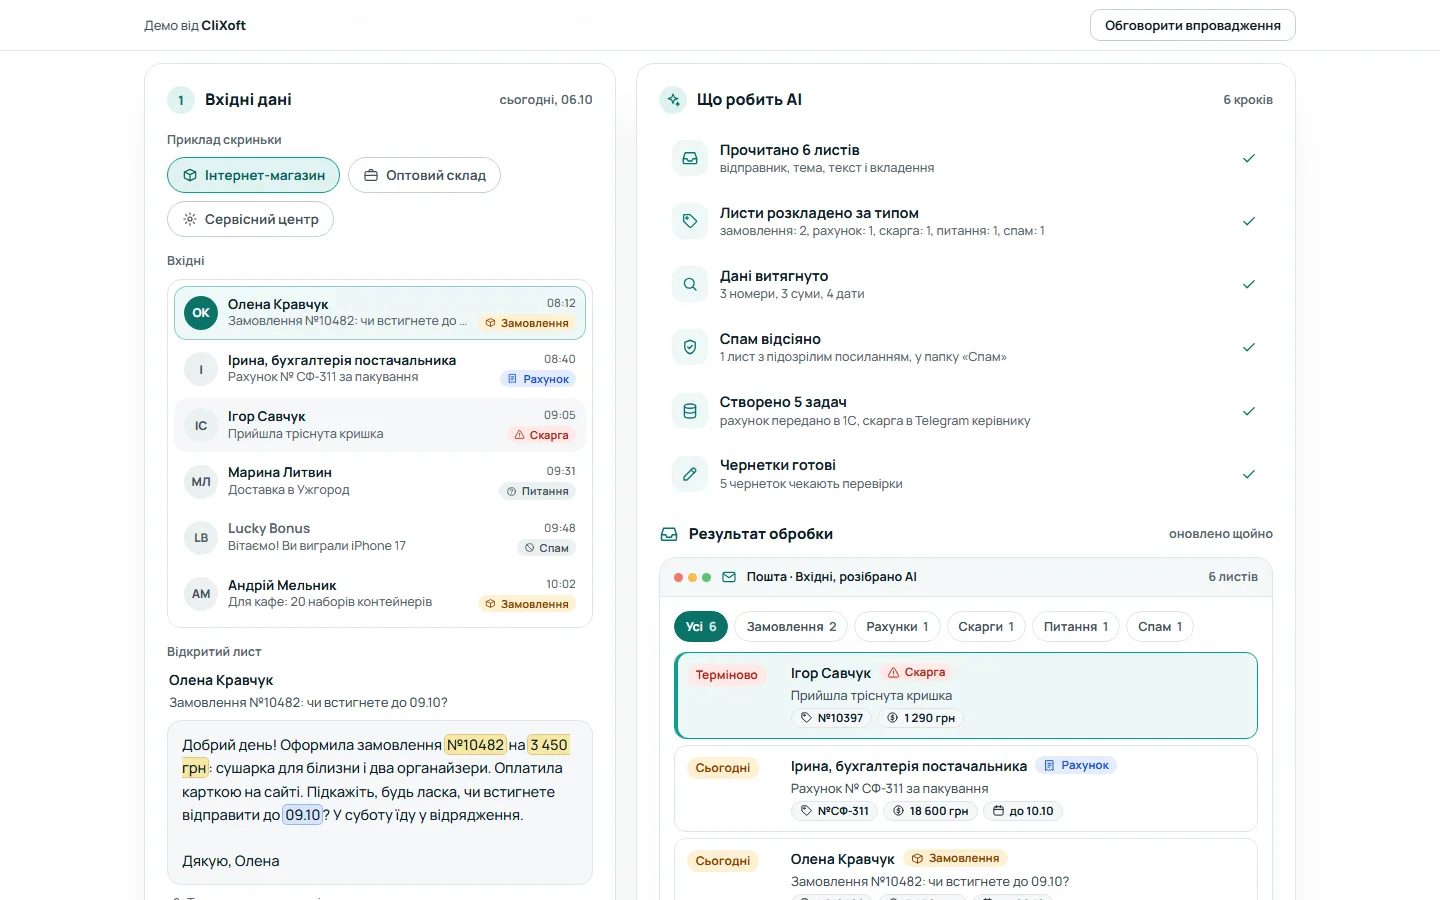Select the 'Сервісний центр' mailbox example
Viewport: 1440px width, 900px height.
(x=250, y=219)
